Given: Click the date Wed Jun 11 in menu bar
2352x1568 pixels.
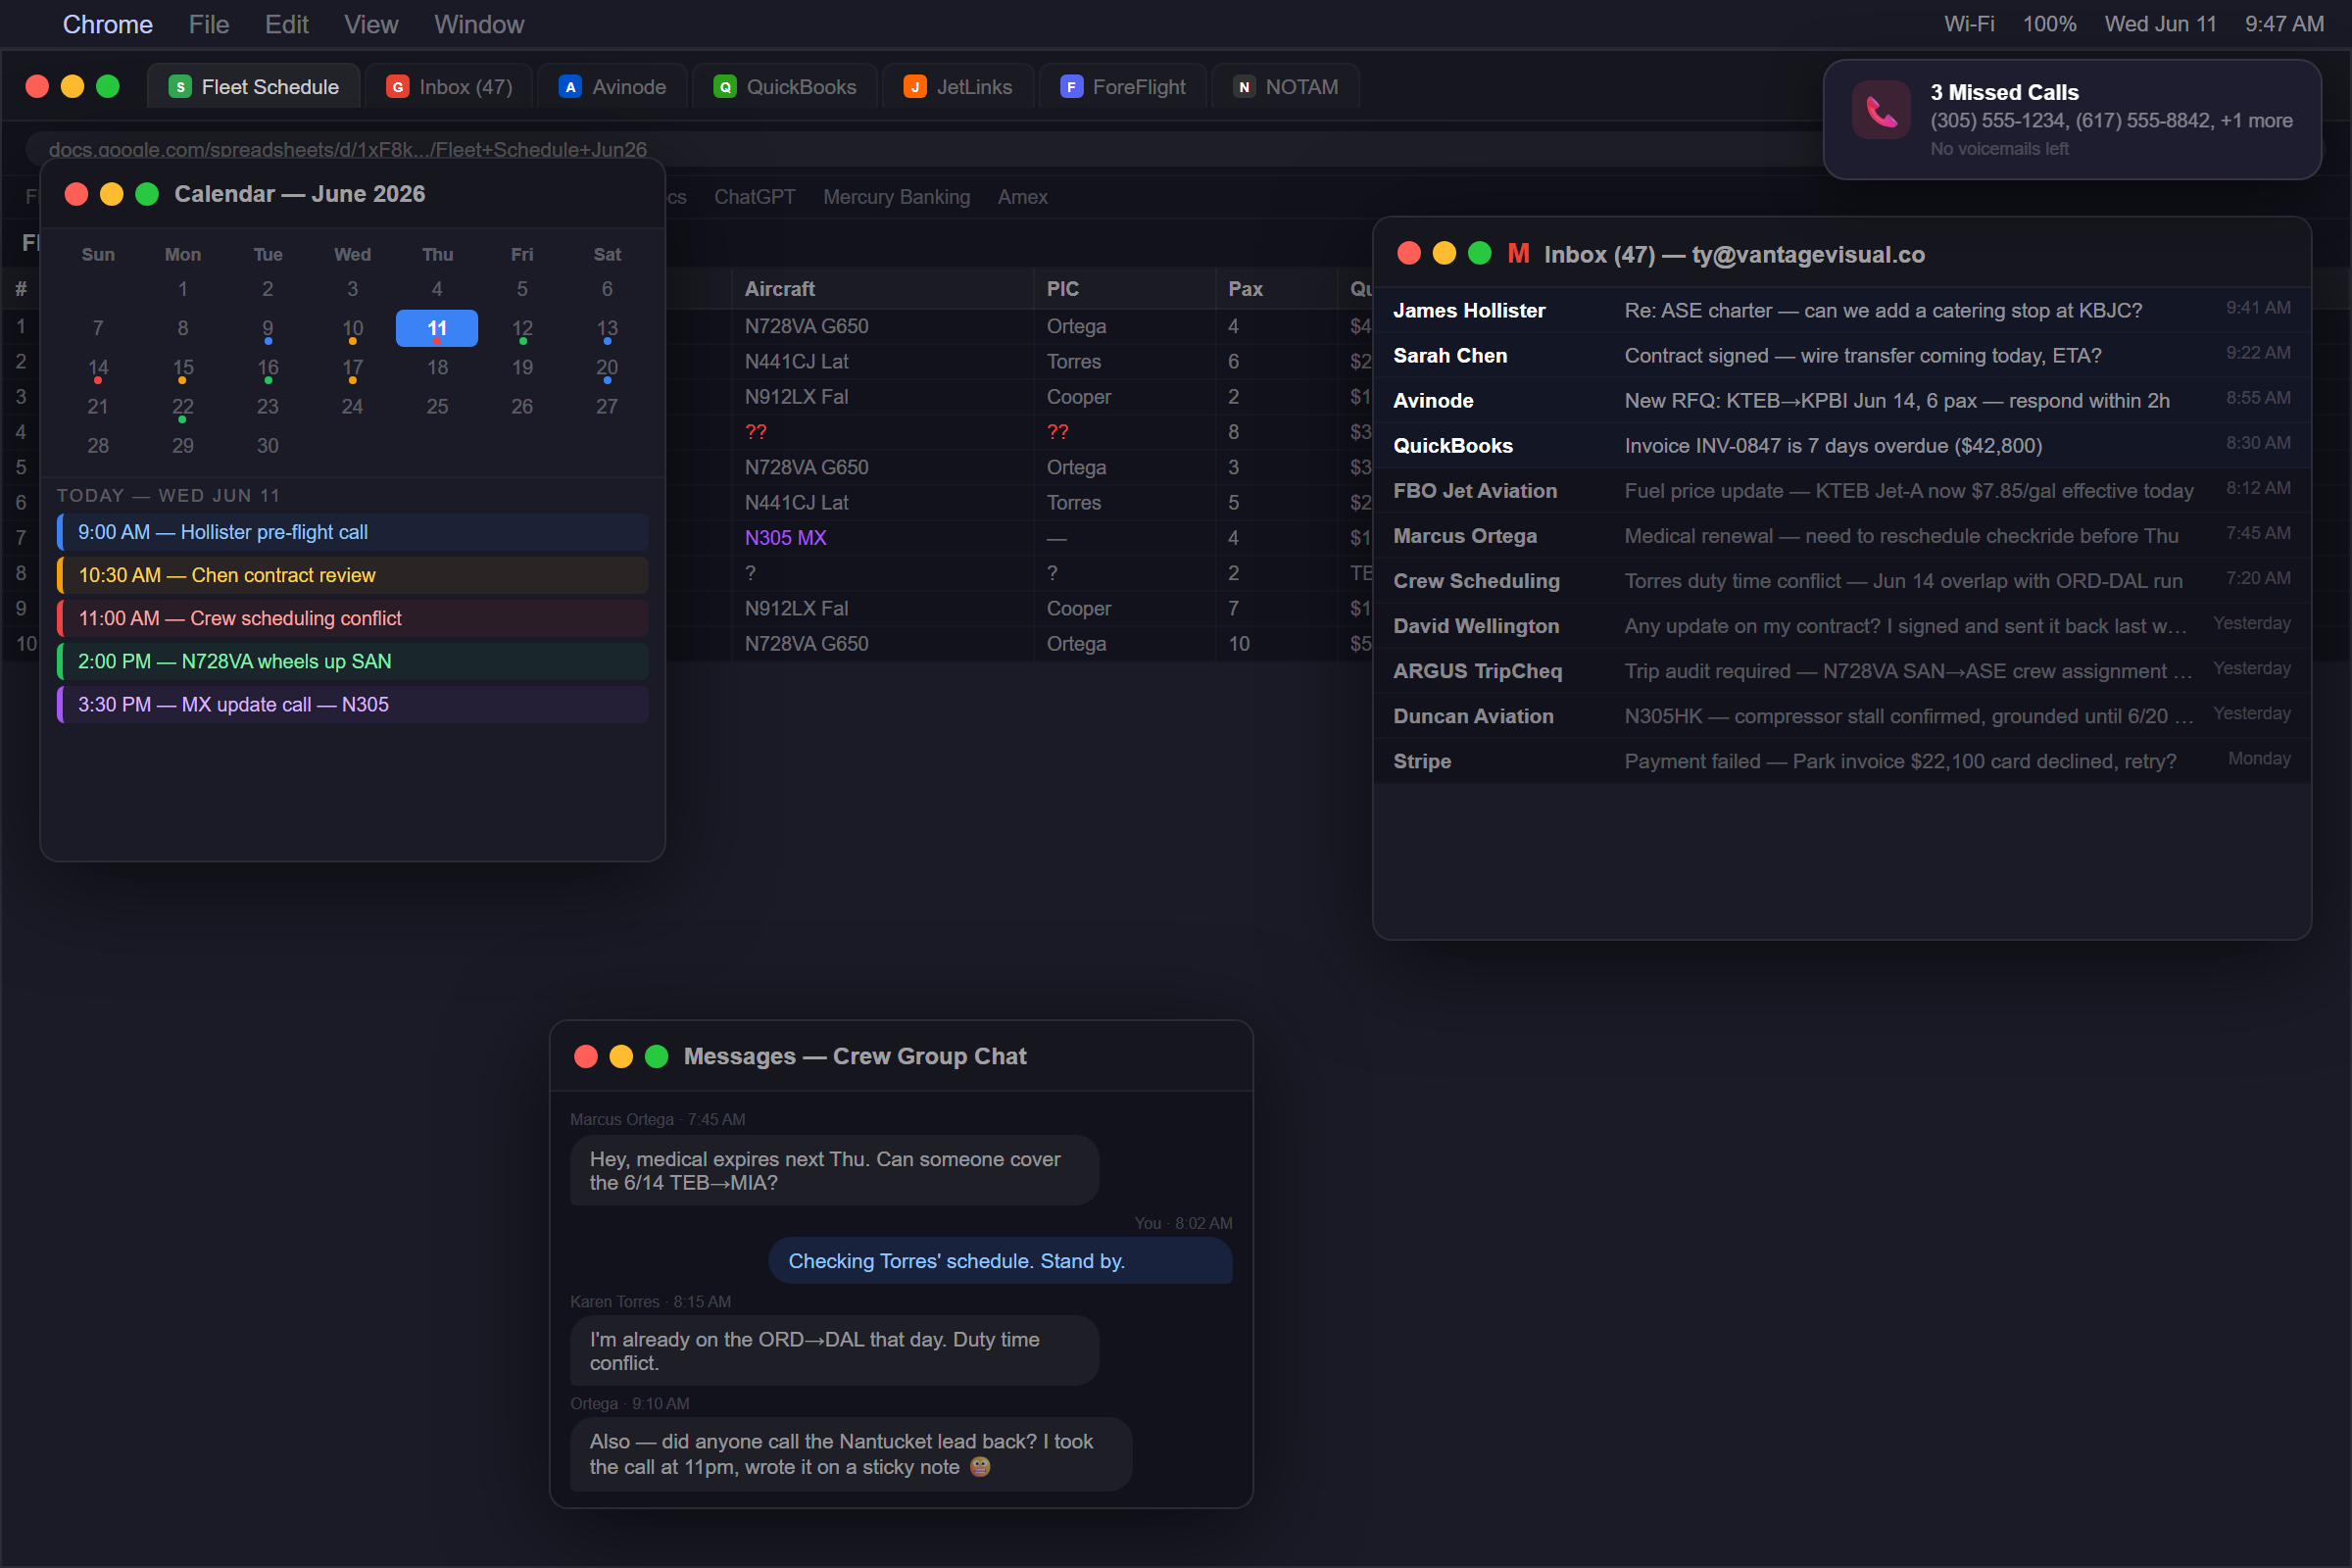Looking at the screenshot, I should coord(2160,24).
